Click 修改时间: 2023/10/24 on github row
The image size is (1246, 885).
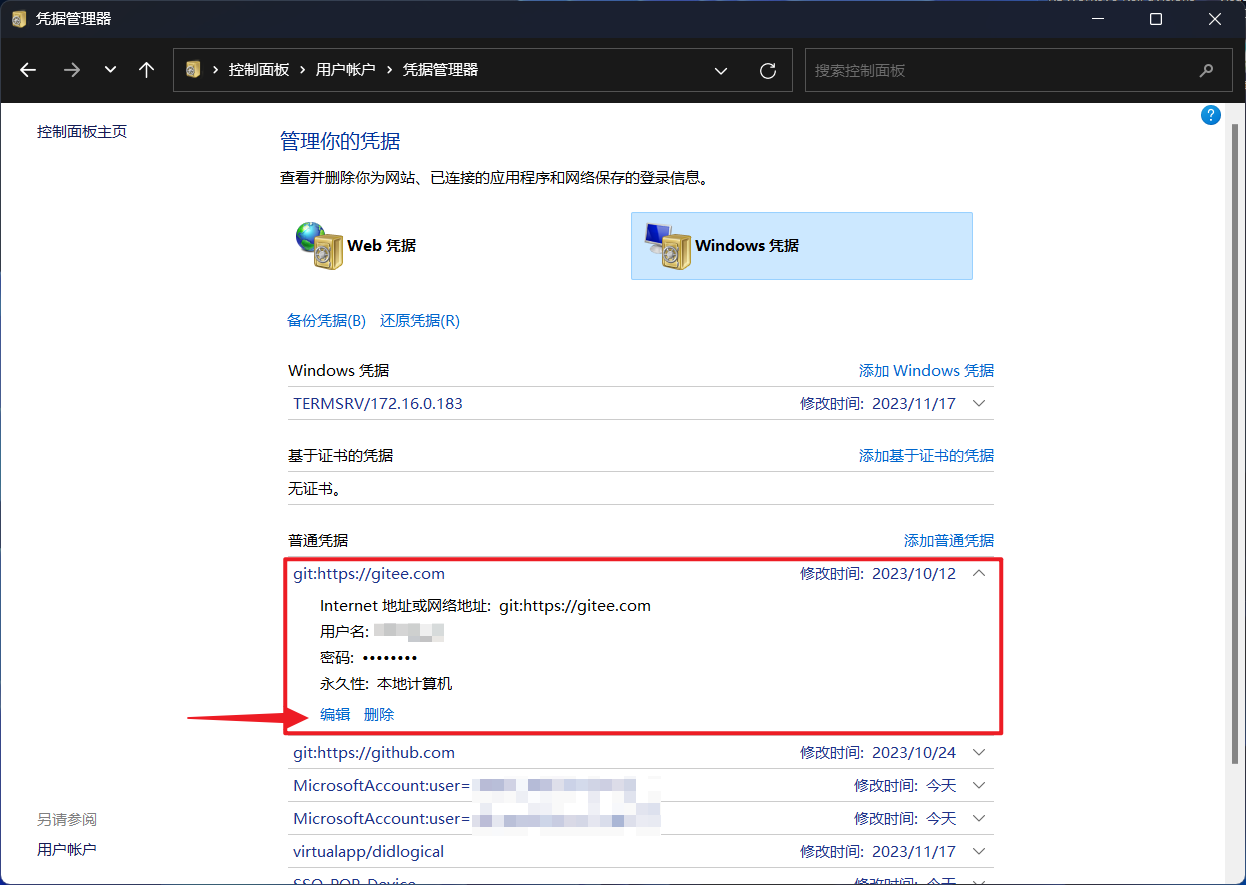[878, 753]
